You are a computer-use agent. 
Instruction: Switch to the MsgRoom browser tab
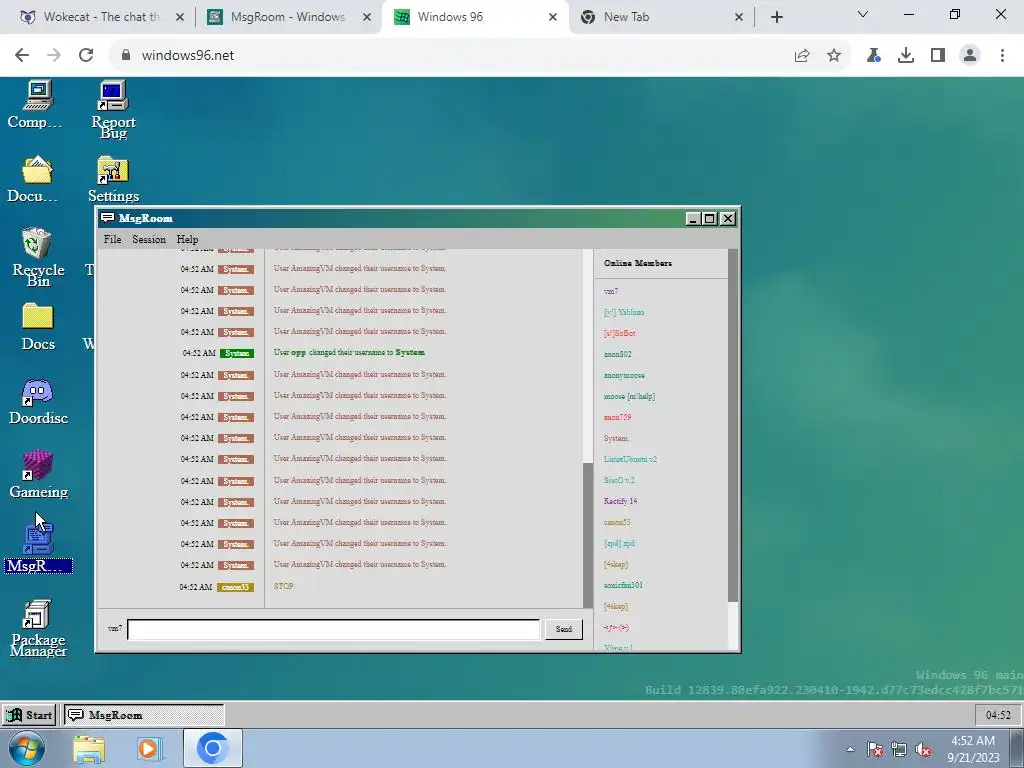[287, 17]
